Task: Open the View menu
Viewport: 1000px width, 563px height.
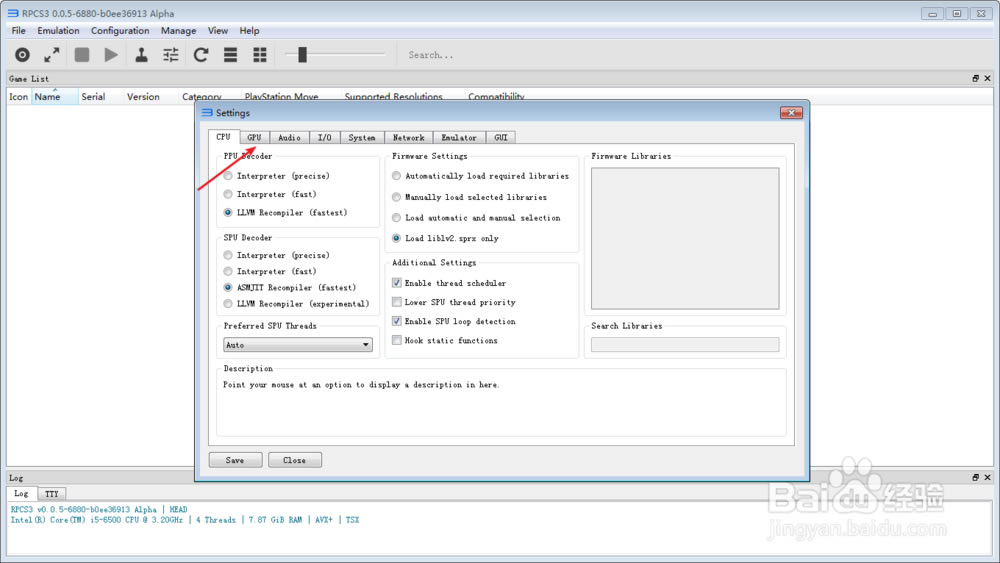Action: coord(217,31)
